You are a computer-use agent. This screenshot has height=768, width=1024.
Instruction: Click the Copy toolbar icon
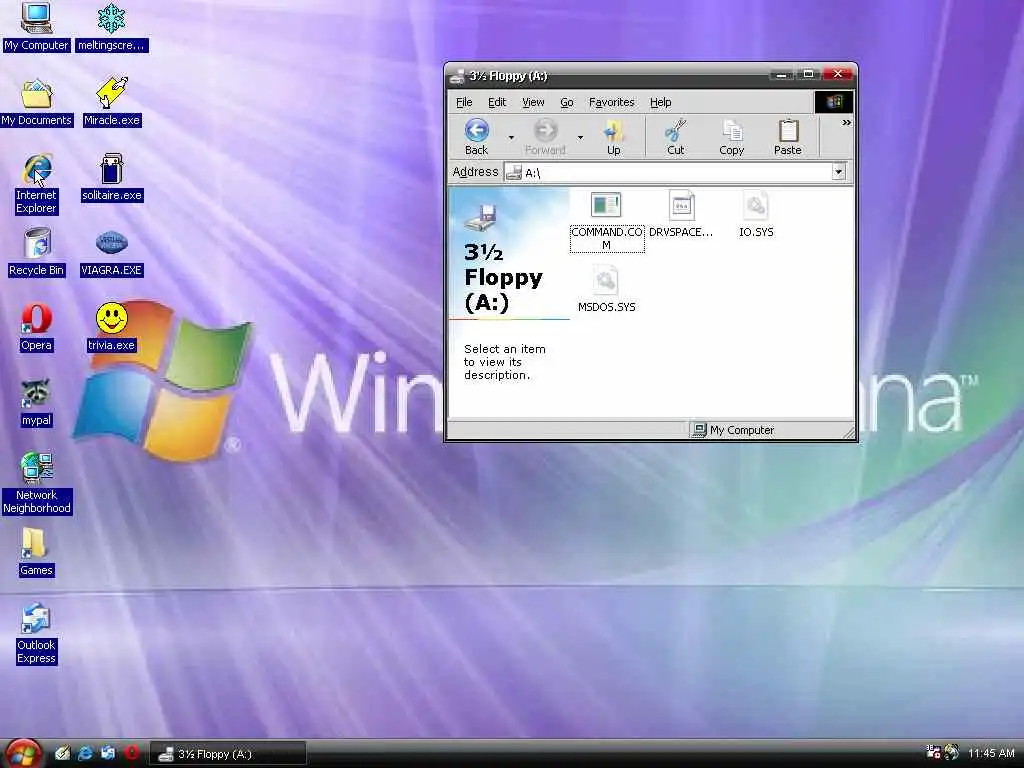[x=732, y=131]
